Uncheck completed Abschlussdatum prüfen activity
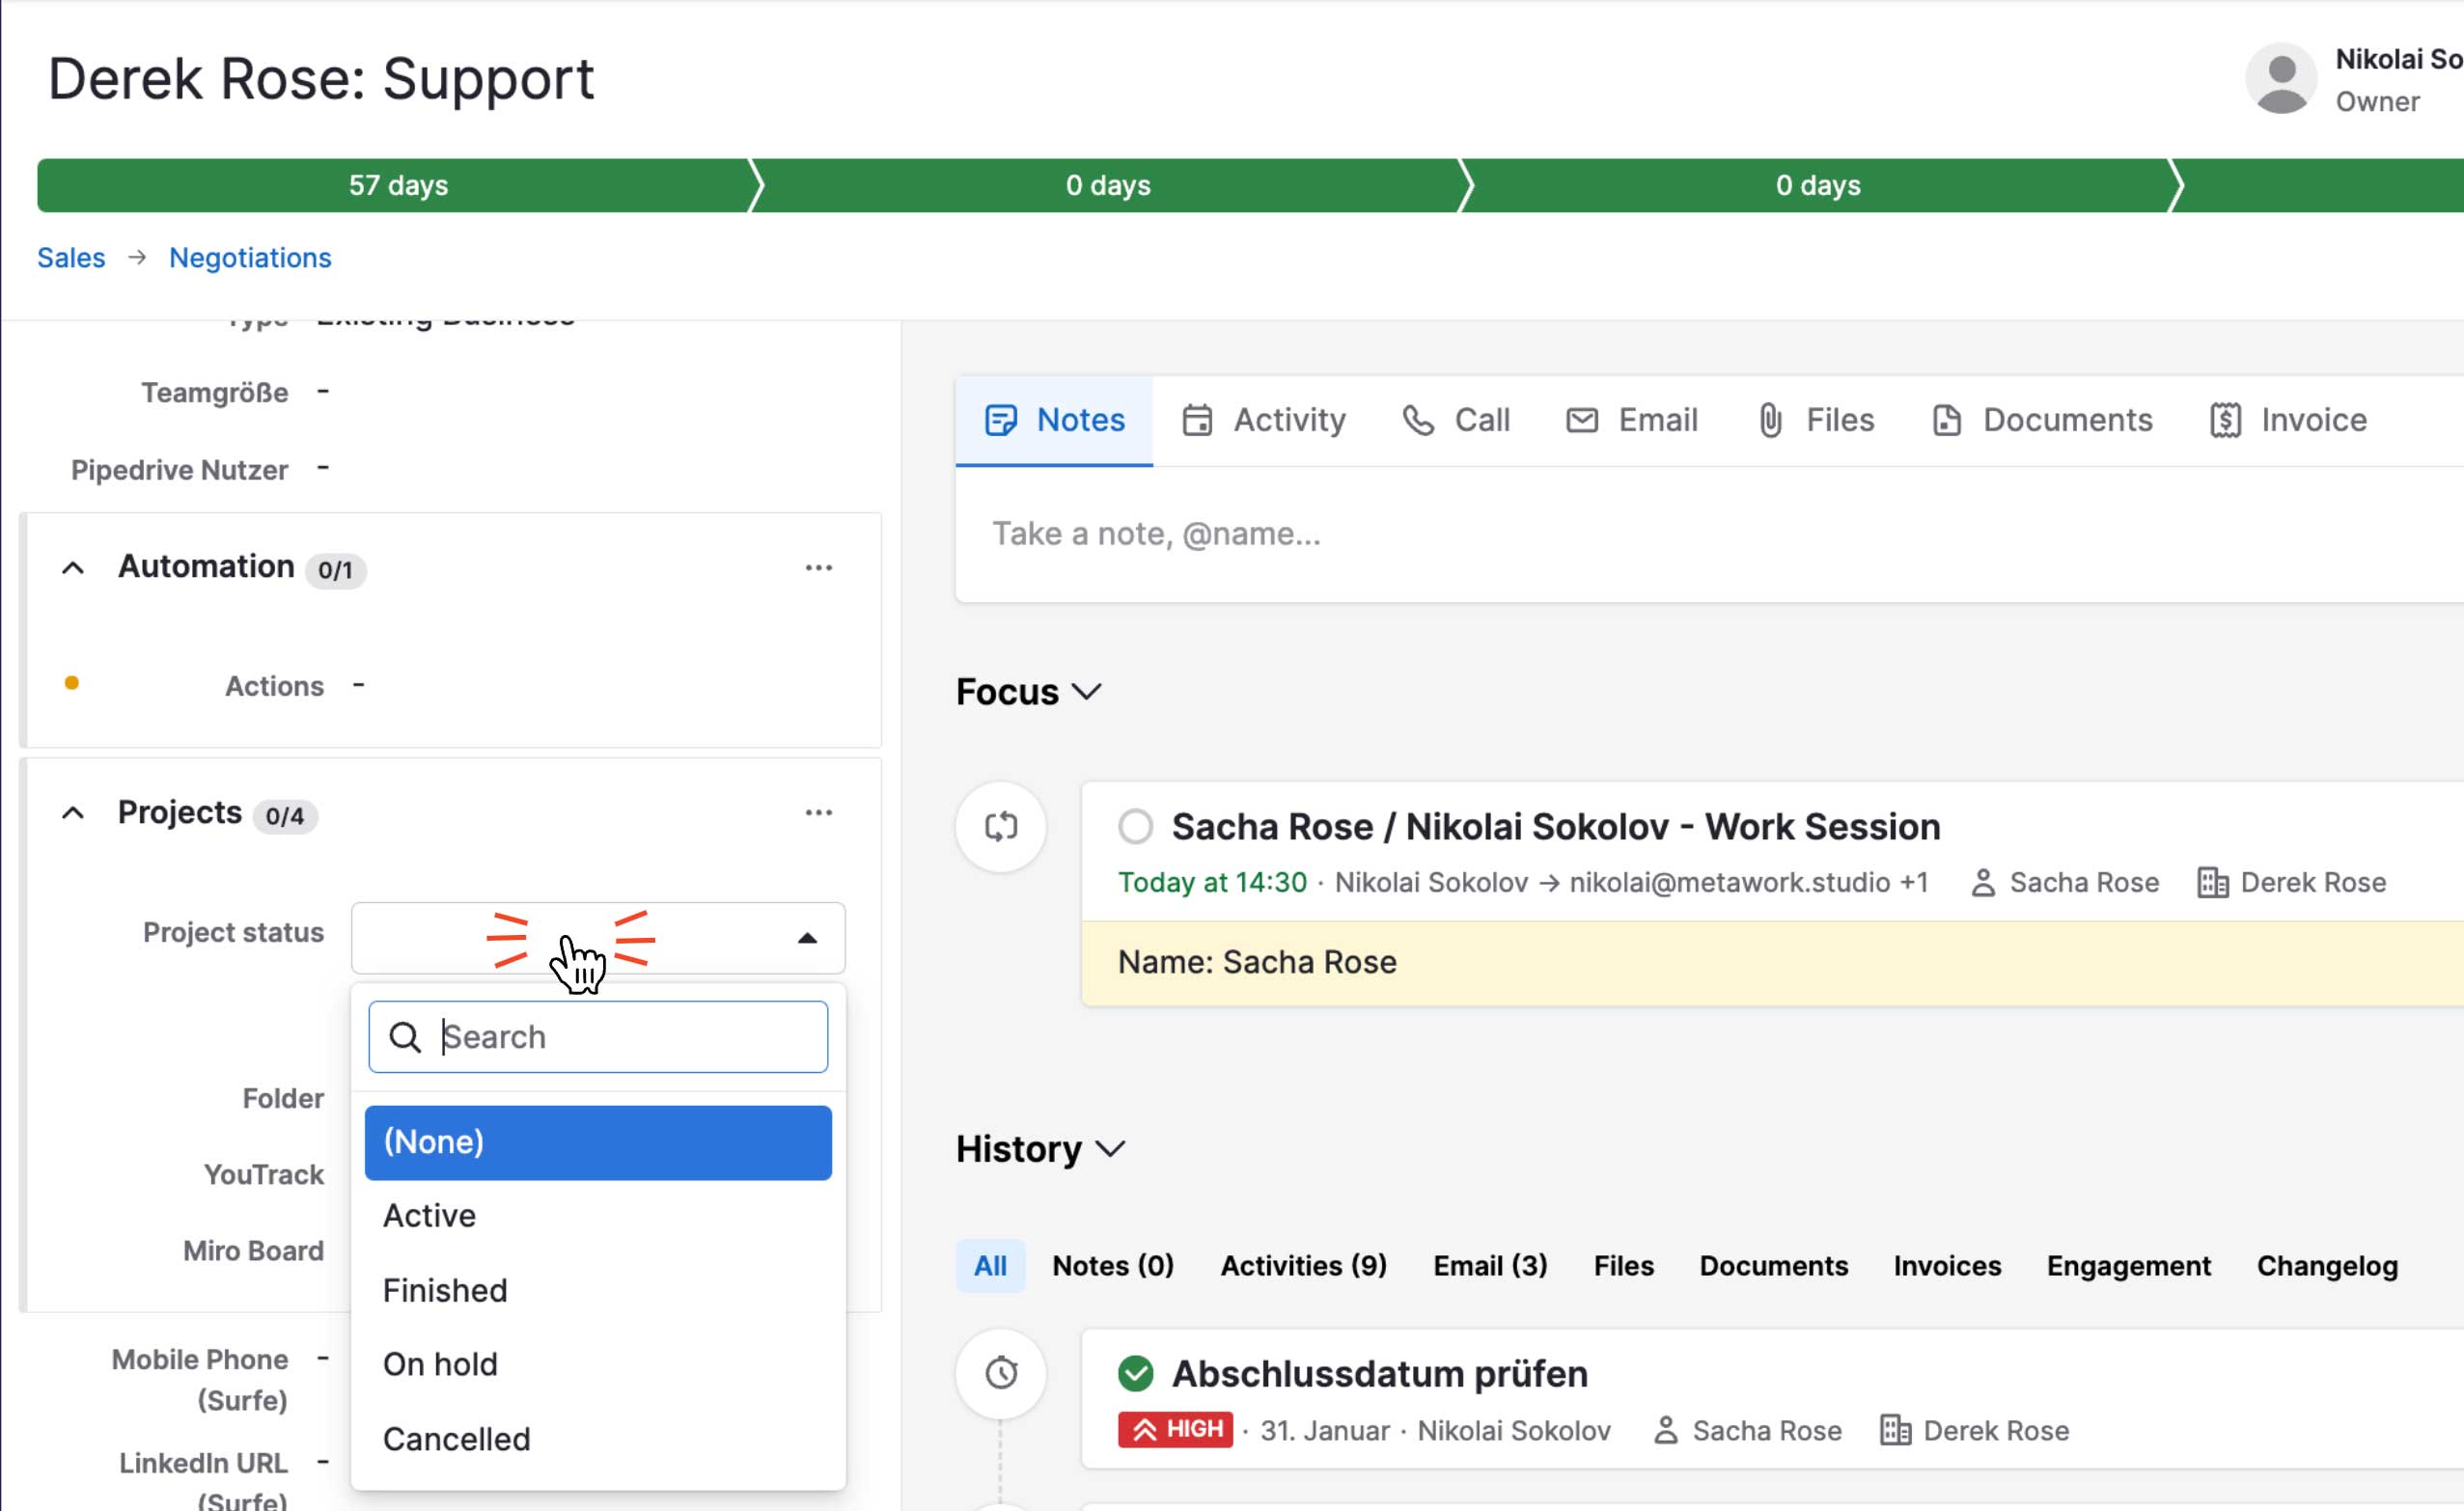 1135,1374
